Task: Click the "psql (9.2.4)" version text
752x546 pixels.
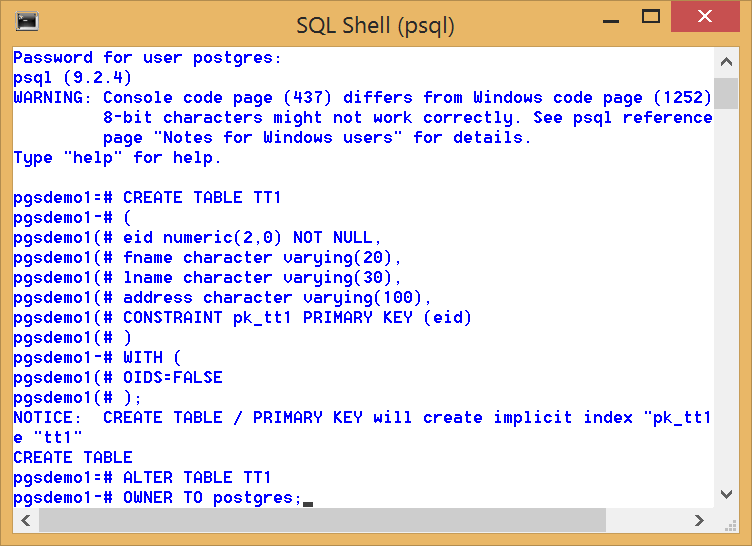Action: pyautogui.click(x=72, y=78)
